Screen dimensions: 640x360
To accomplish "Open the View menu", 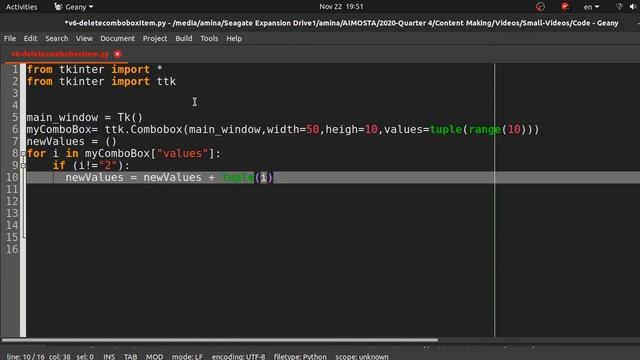I will pyautogui.click(x=84, y=38).
